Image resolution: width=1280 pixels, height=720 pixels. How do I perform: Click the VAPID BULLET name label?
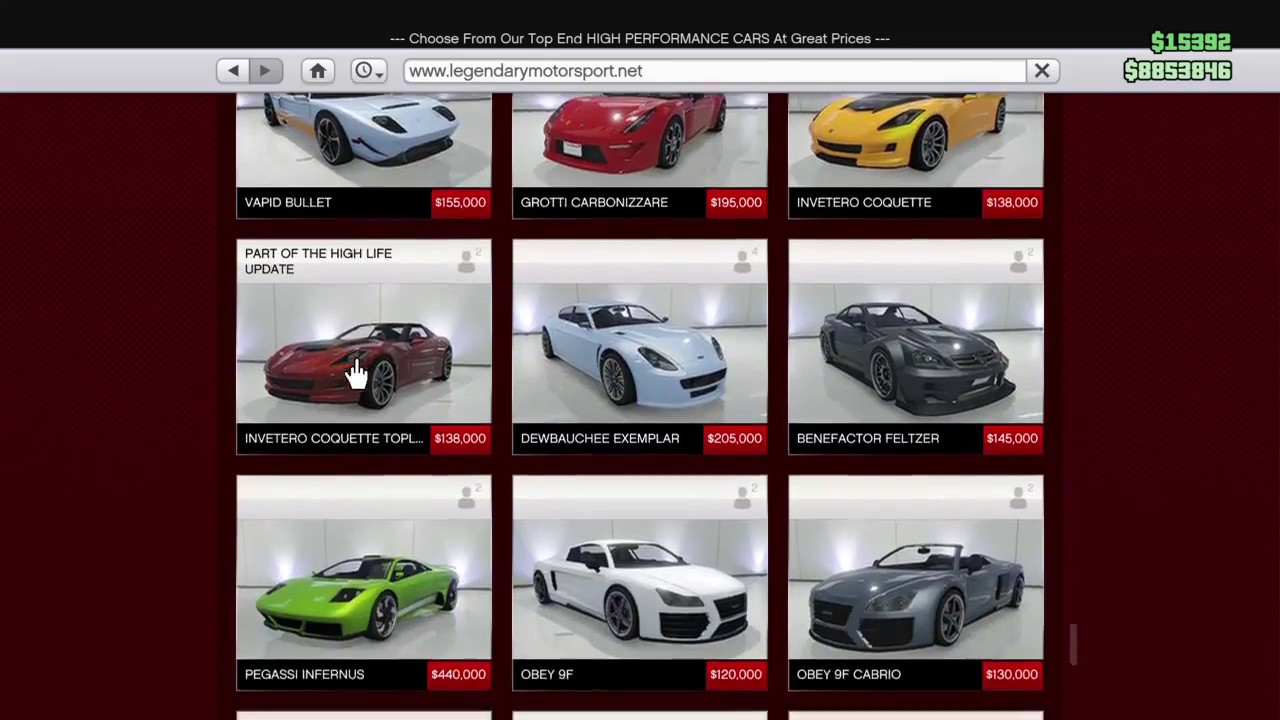click(x=288, y=202)
